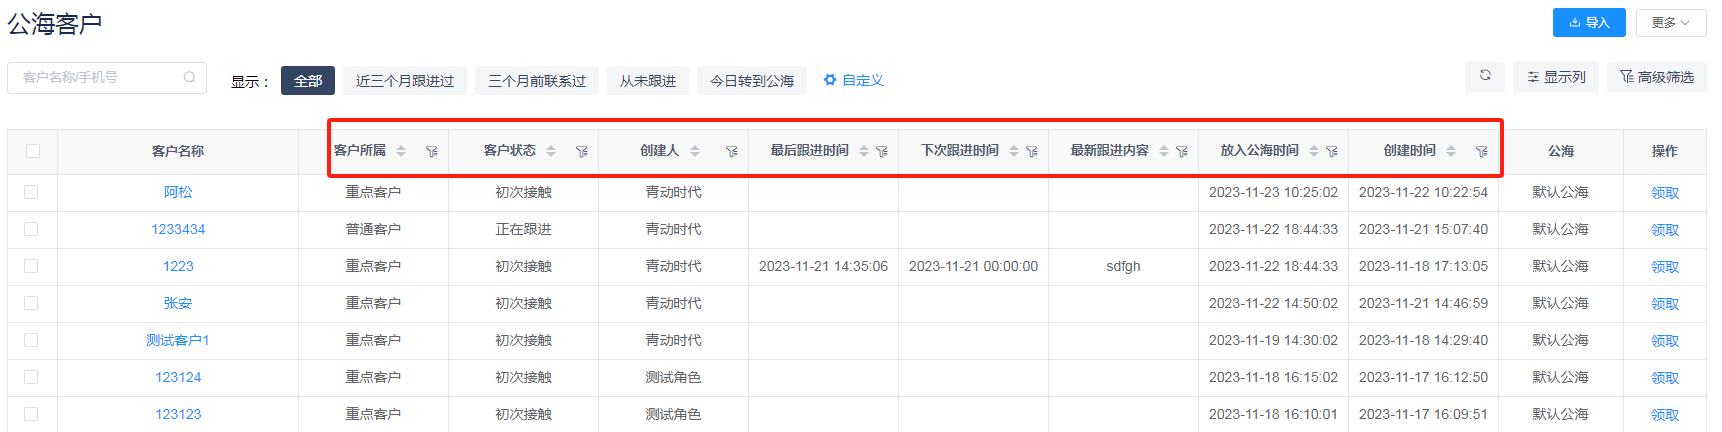Screen dimensions: 1722x432
Task: Open filter on 放入公海时间 column
Action: point(1332,151)
